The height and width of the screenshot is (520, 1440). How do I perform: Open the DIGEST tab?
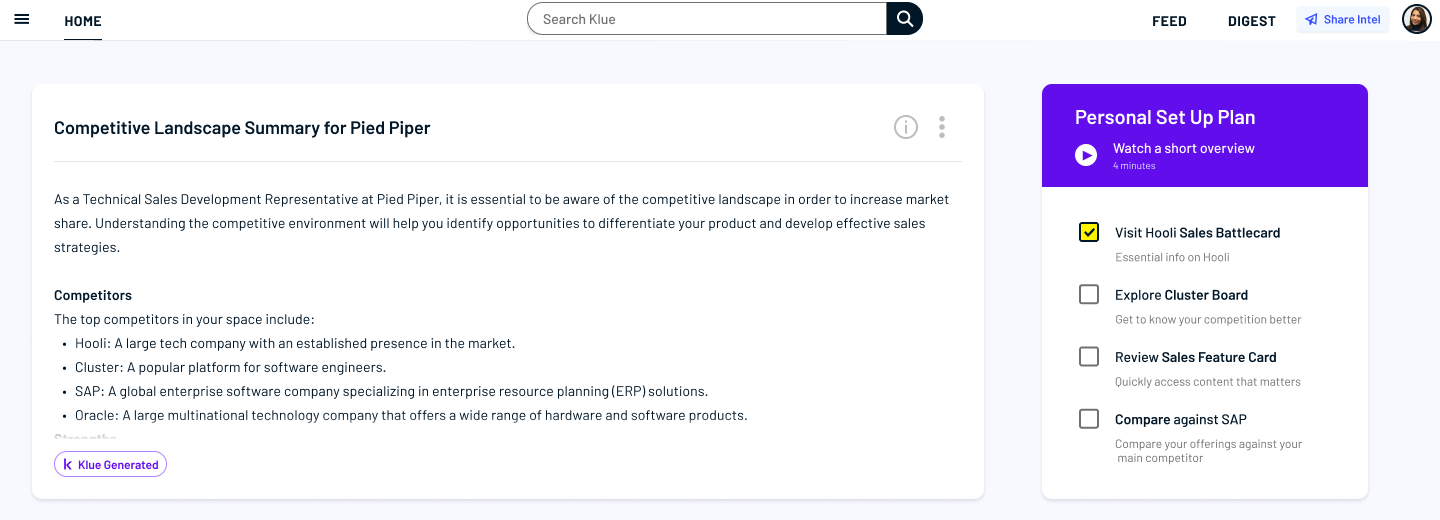point(1252,21)
